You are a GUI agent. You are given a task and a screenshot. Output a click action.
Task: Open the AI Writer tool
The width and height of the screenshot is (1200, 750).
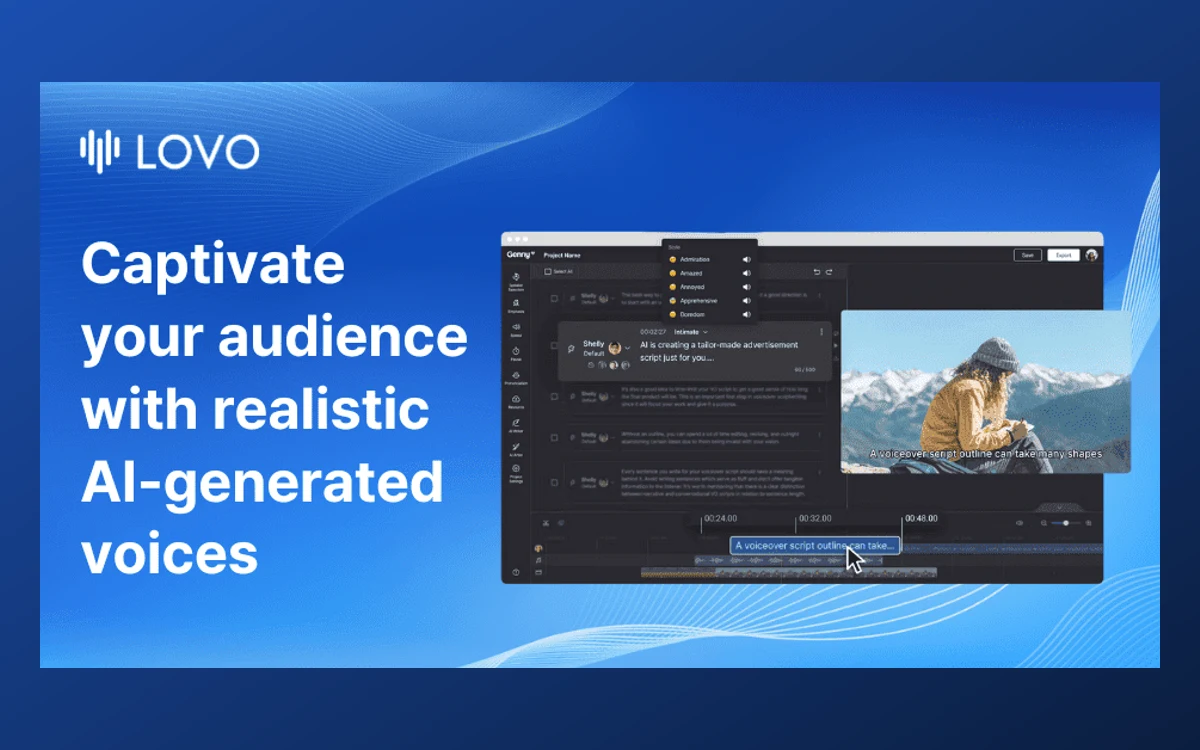click(x=516, y=426)
